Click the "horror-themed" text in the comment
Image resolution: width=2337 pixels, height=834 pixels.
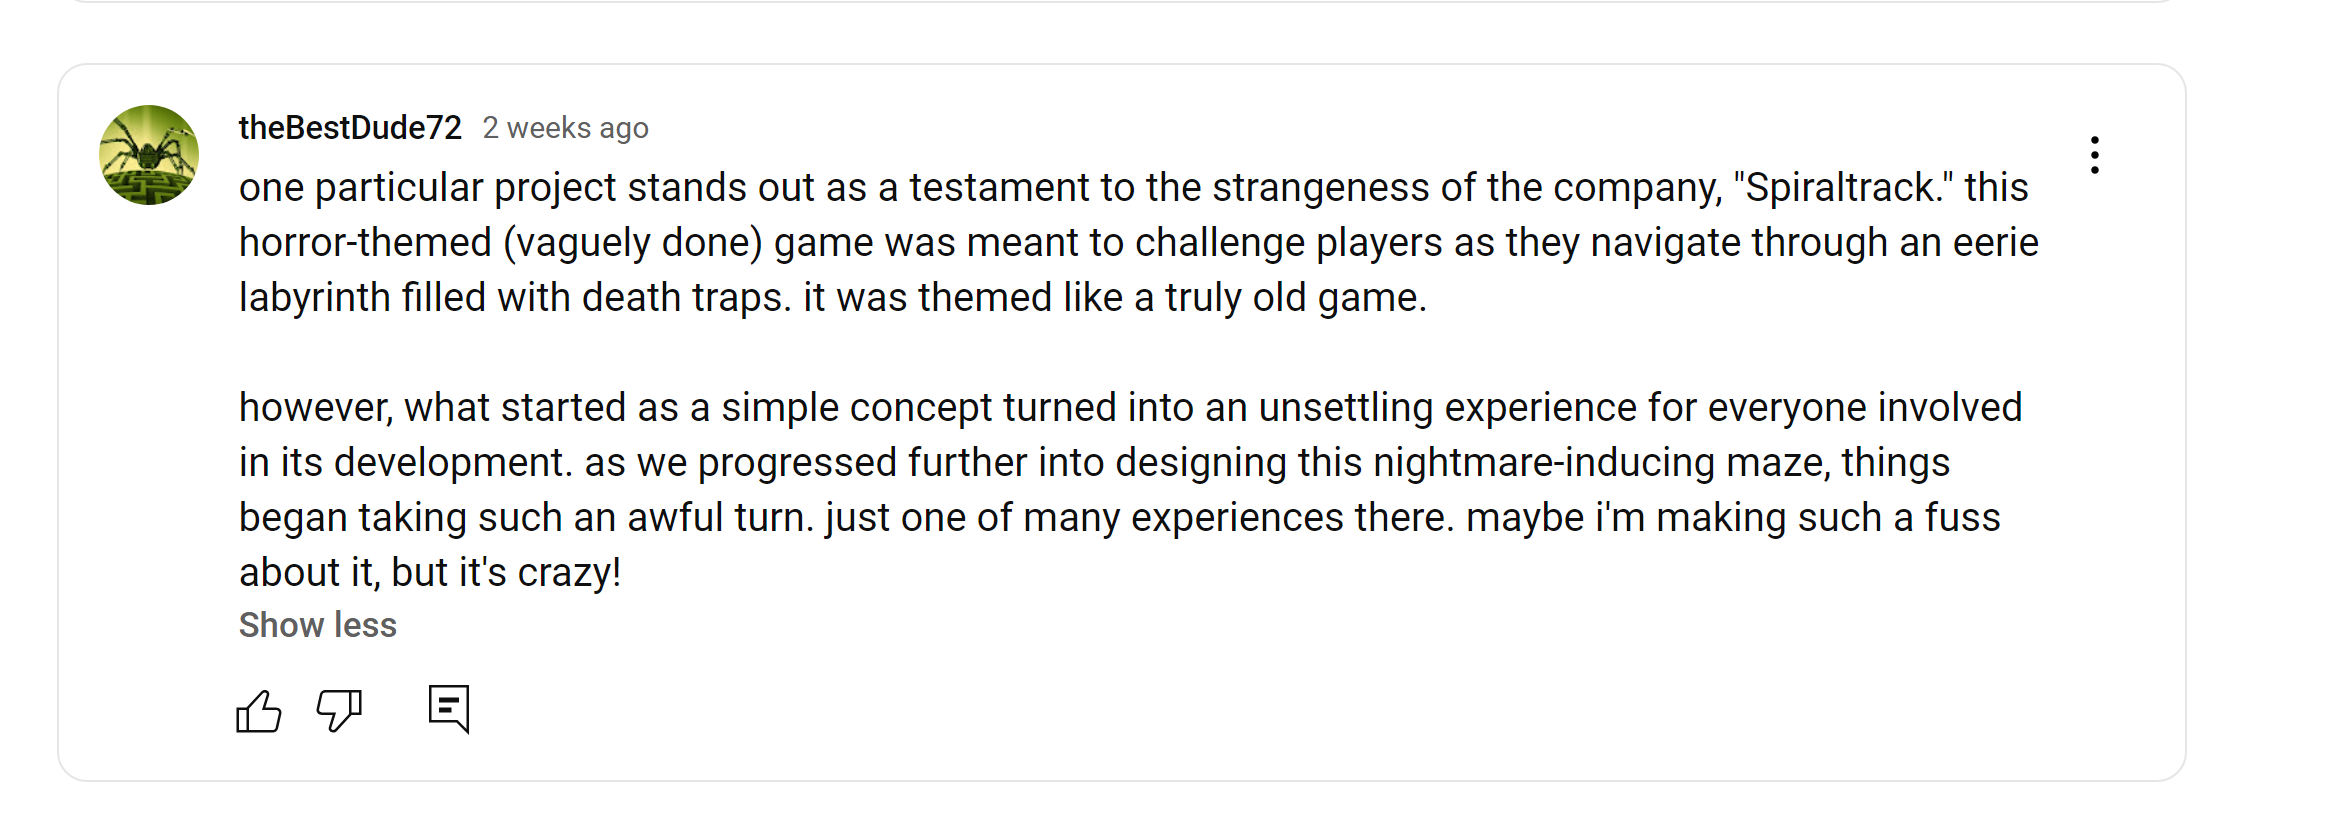(x=365, y=243)
